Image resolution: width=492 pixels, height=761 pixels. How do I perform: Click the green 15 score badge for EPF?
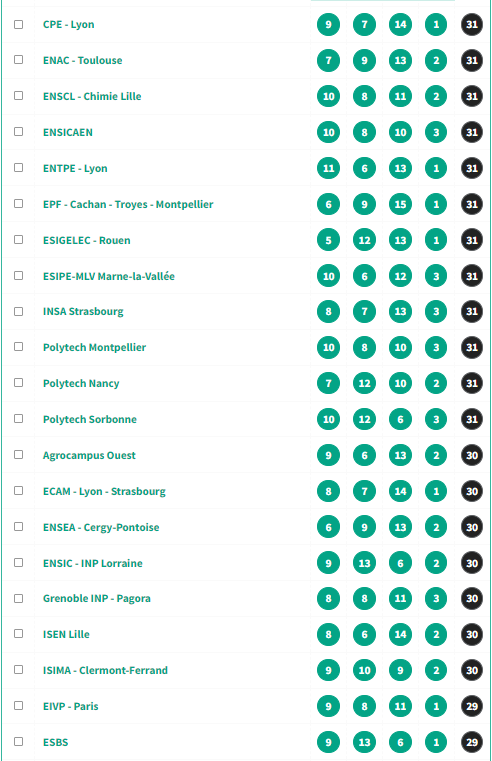400,204
